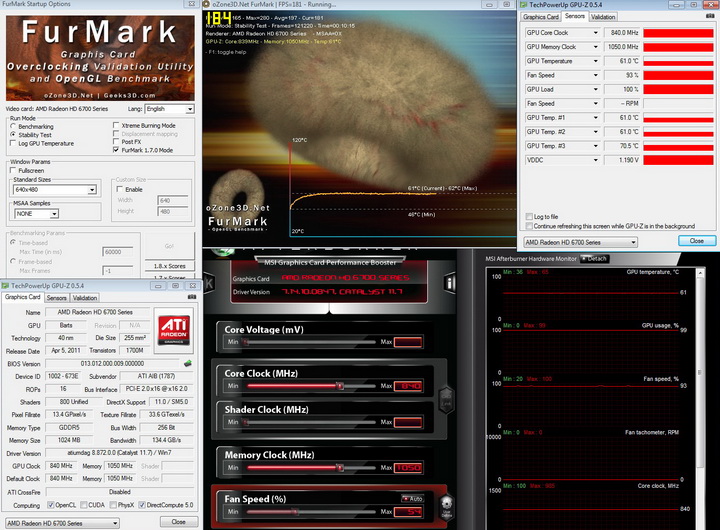Image resolution: width=720 pixels, height=530 pixels.
Task: Click the Core Voltage slider track
Action: coord(309,342)
